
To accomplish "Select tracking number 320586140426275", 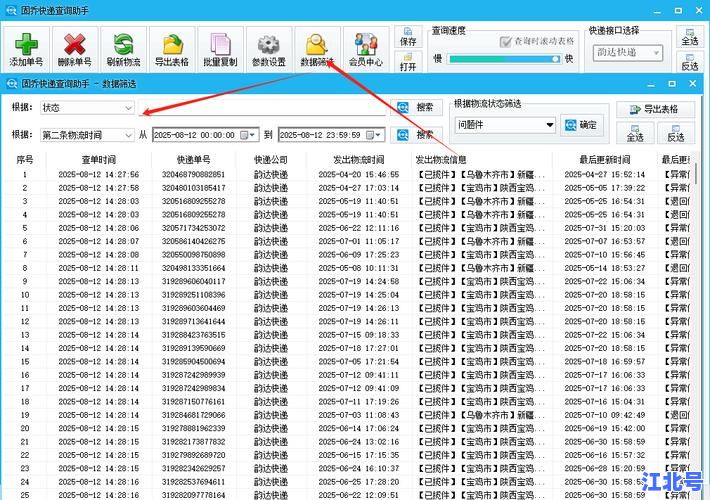I will [193, 241].
